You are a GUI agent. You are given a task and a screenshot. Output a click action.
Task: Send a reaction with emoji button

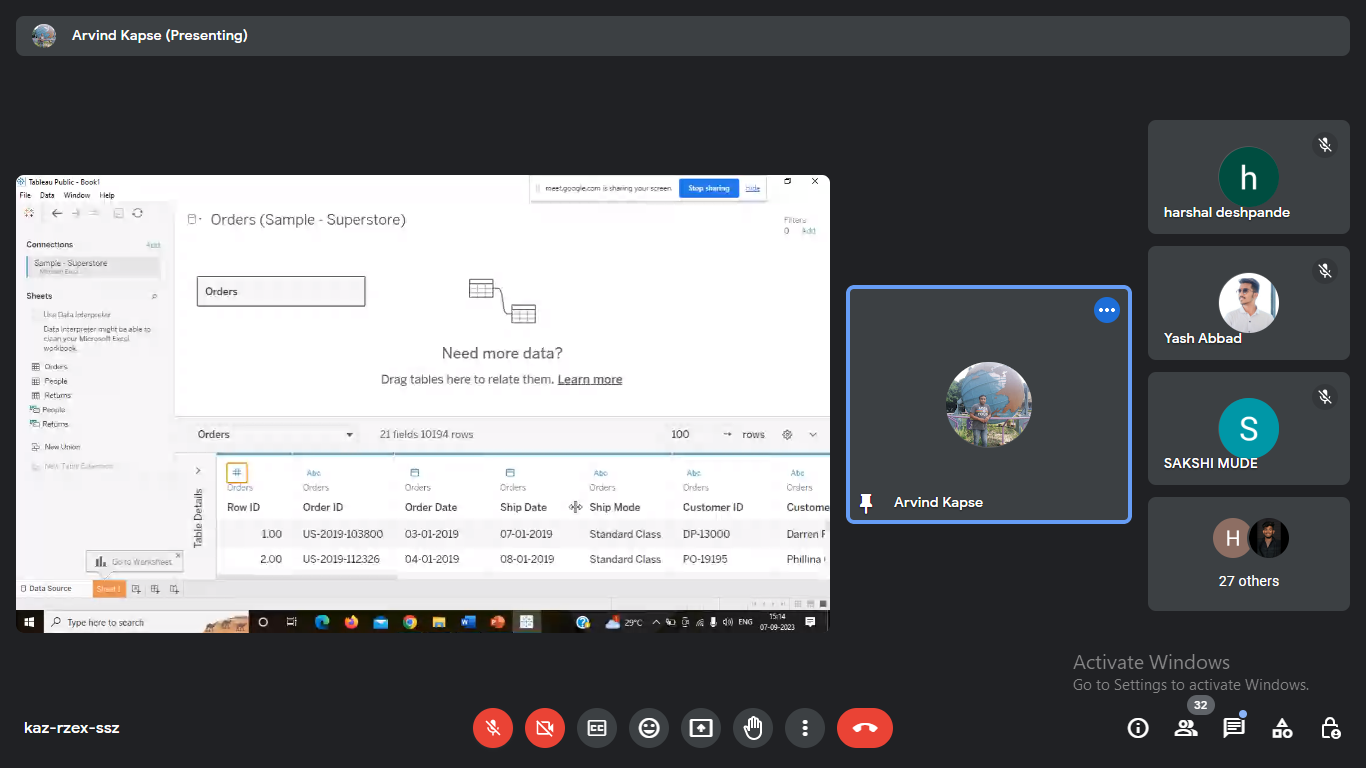(649, 728)
